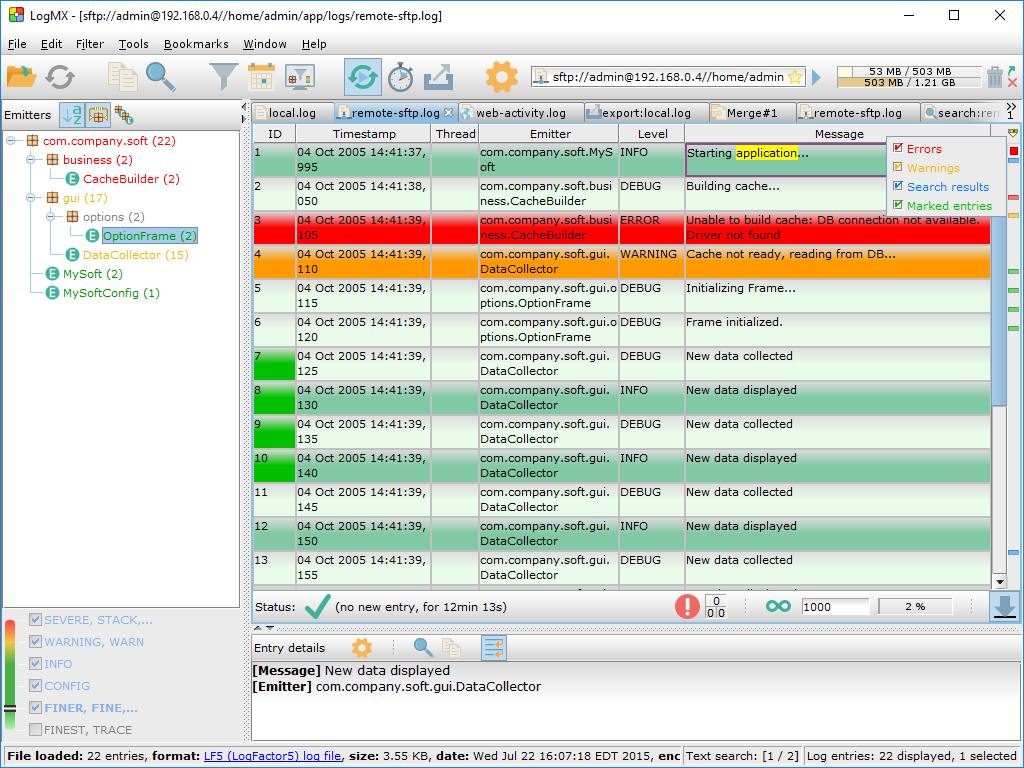This screenshot has height=768, width=1024.
Task: Click the red alert exclamation icon
Action: 686,606
